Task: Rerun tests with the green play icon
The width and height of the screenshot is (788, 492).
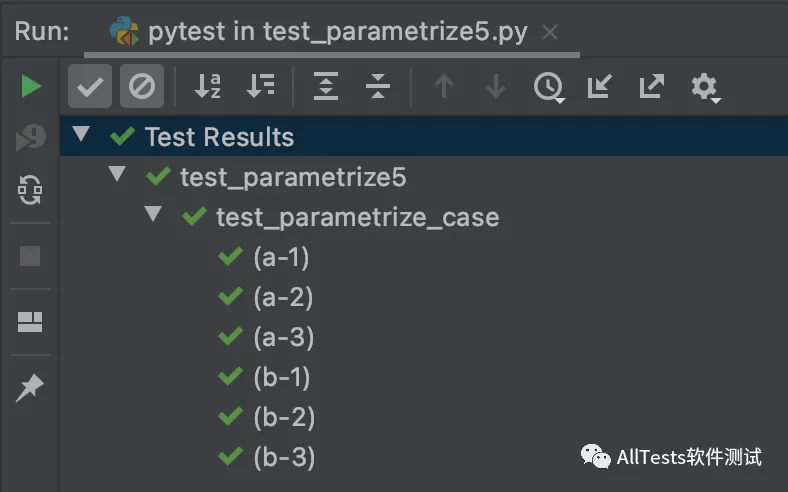Action: [31, 87]
